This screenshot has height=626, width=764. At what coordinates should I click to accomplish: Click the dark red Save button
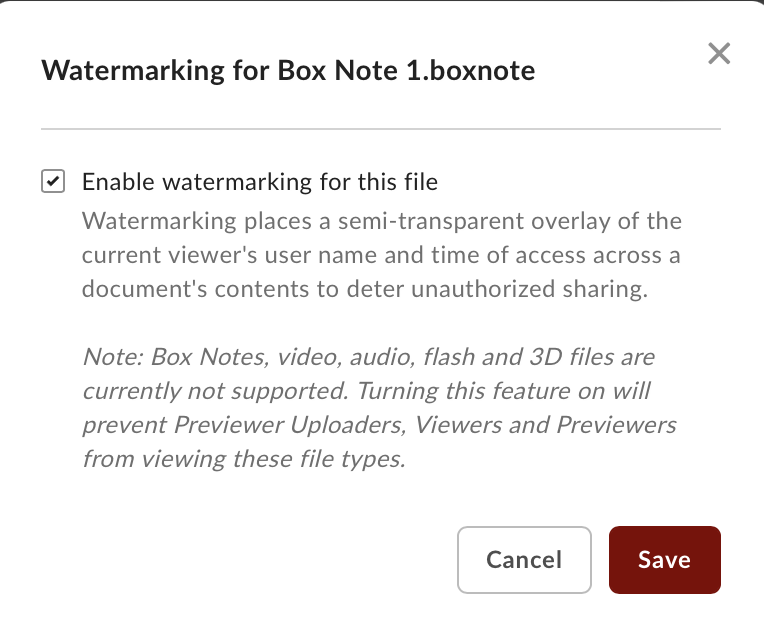coord(664,560)
